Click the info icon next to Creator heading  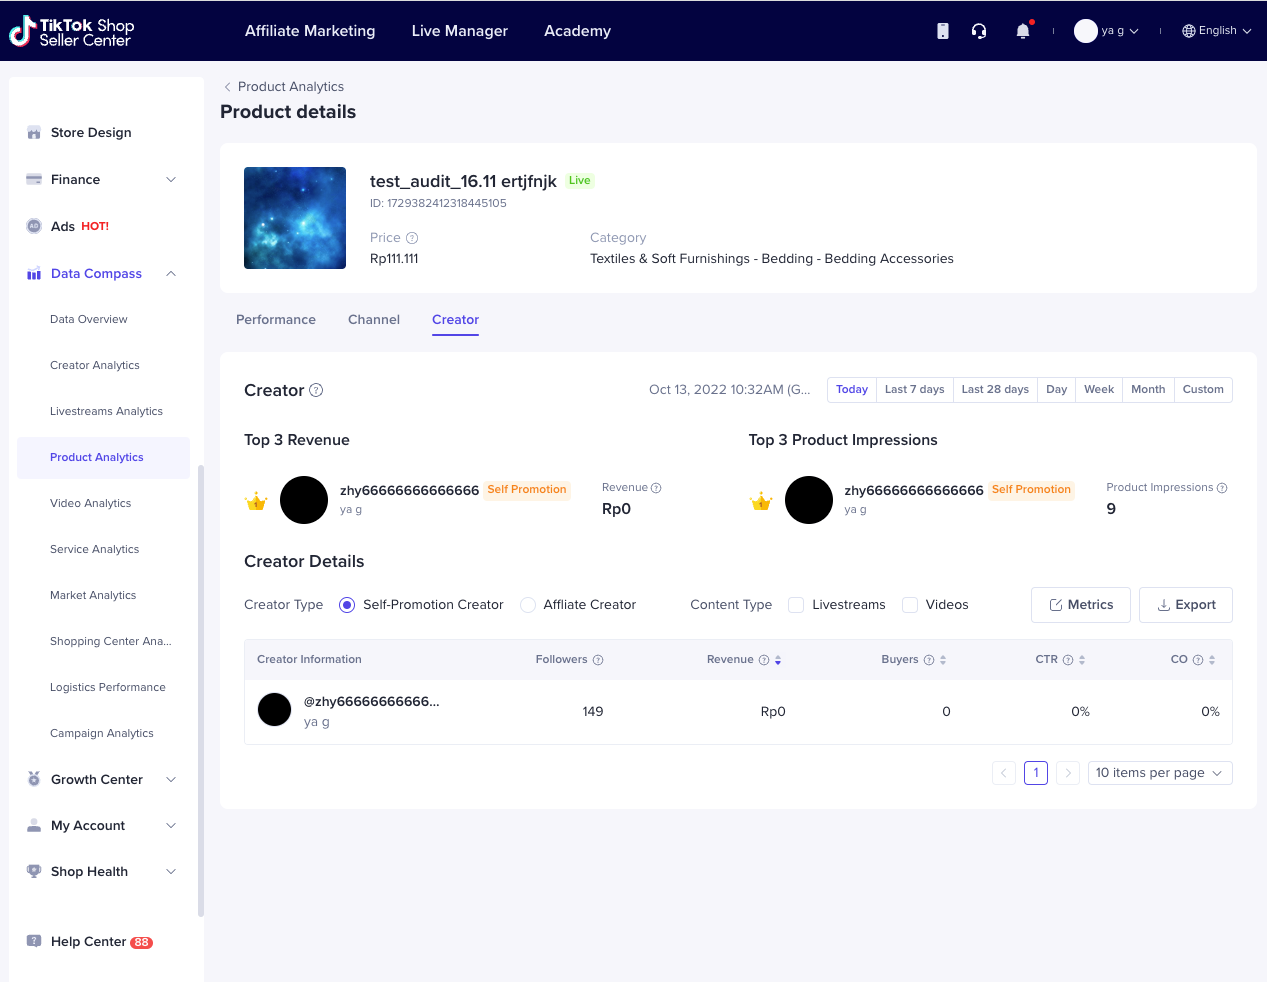tap(316, 390)
